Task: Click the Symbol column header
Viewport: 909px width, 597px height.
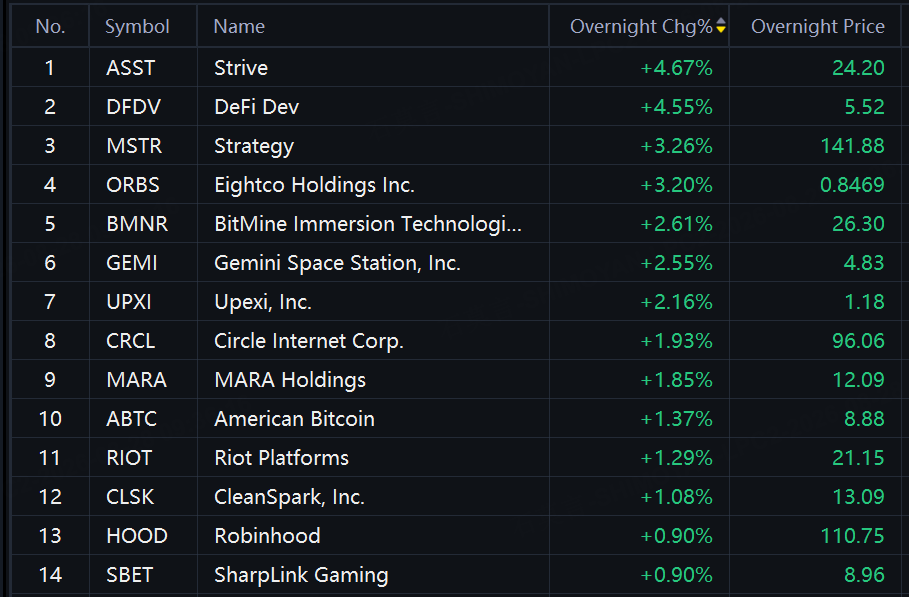Action: point(137,27)
